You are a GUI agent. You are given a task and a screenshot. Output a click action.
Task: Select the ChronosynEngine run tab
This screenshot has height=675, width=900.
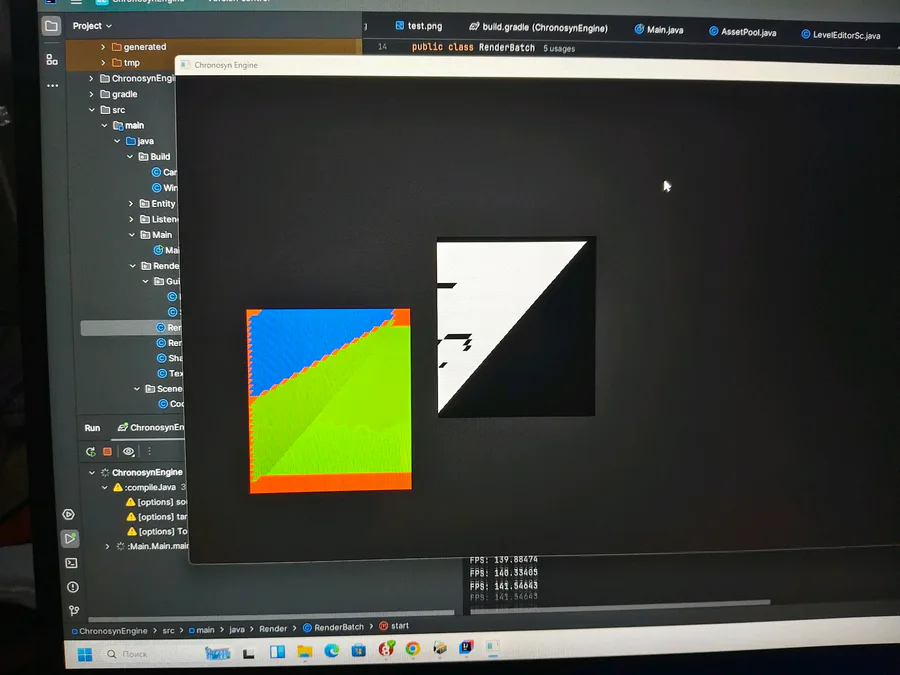[x=150, y=428]
